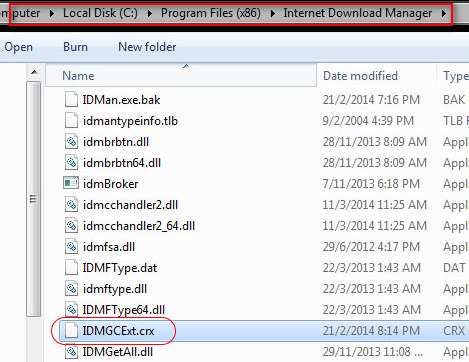This screenshot has height=362, width=469.
Task: Click the IDMGCExt.crx file icon
Action: (x=71, y=330)
